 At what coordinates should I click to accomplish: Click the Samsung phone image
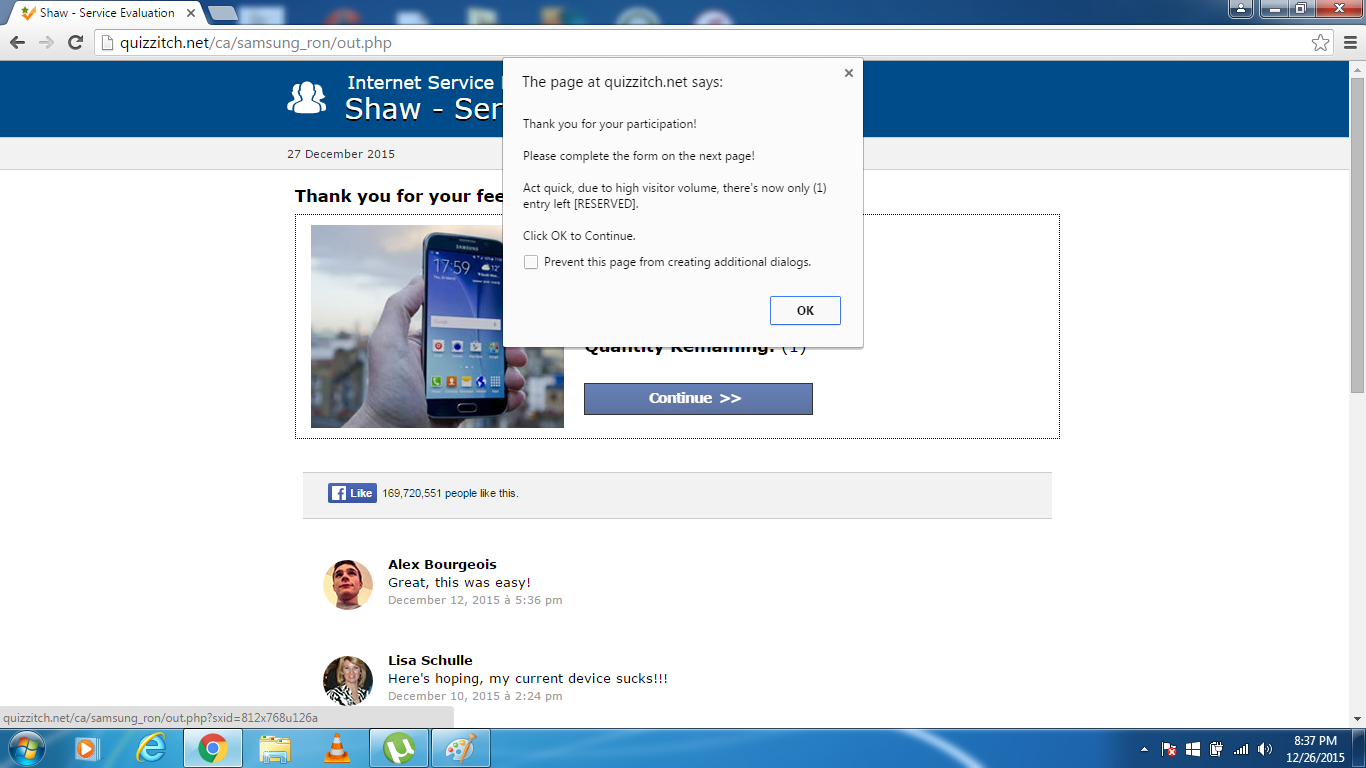tap(437, 326)
